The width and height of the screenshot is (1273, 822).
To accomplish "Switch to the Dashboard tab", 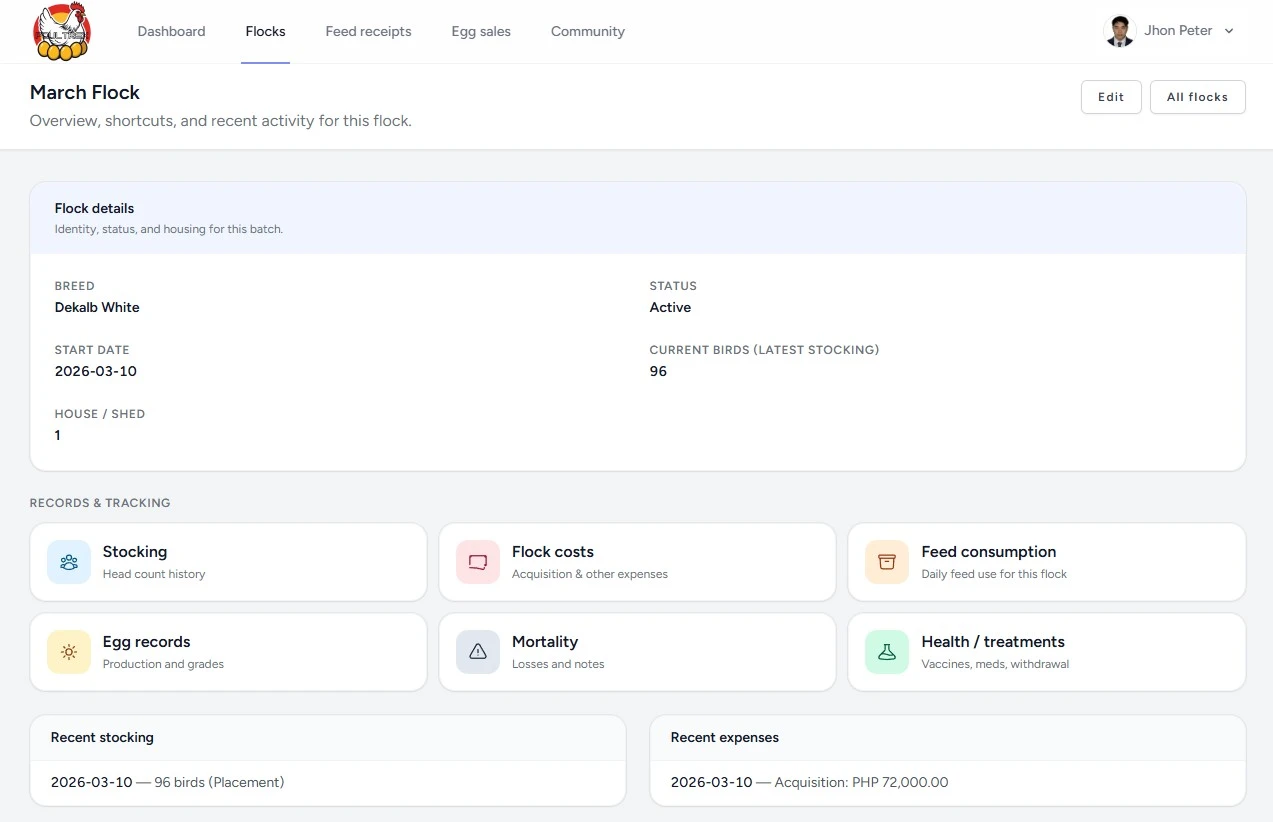I will pos(171,31).
